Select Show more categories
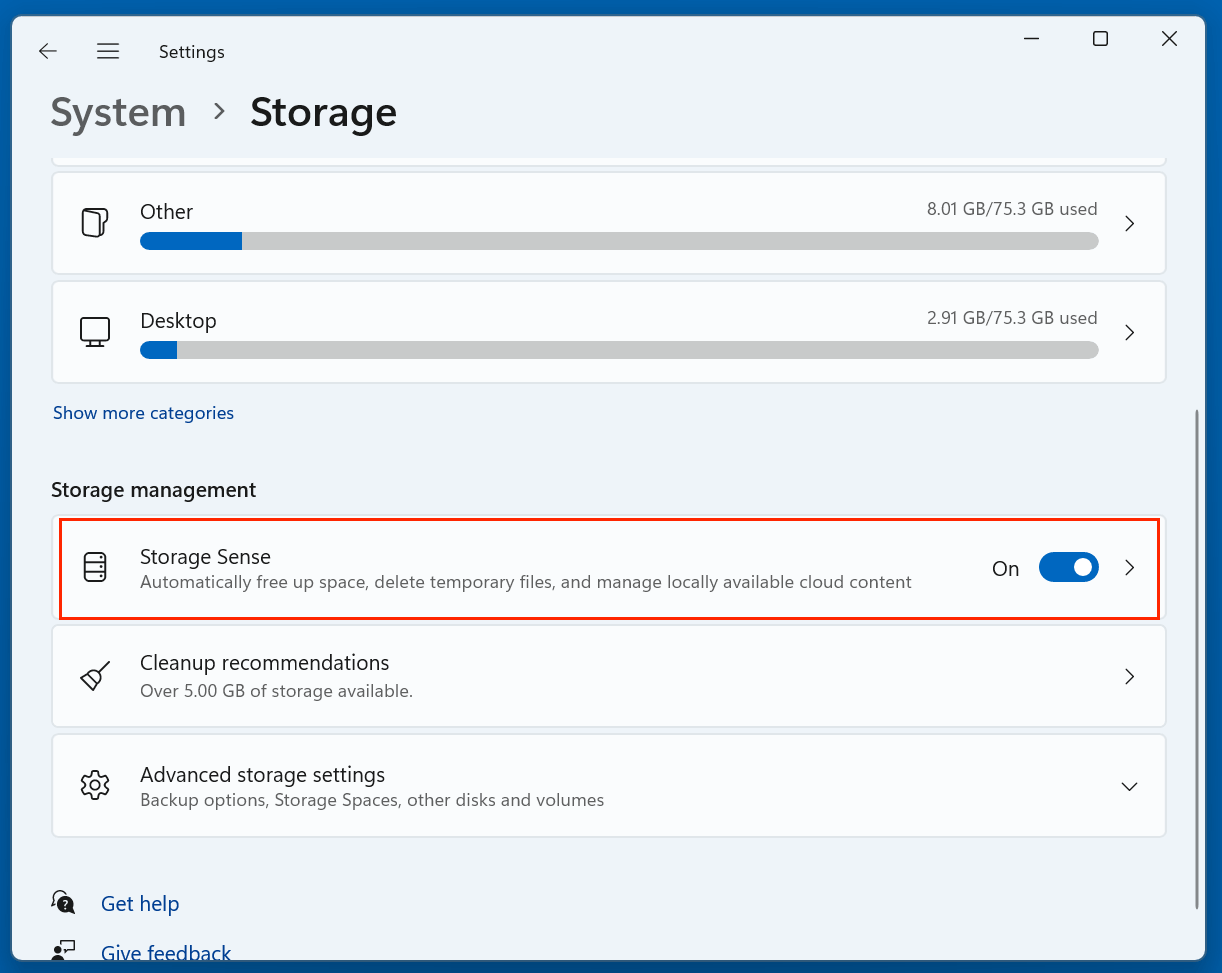The width and height of the screenshot is (1222, 973). (142, 412)
